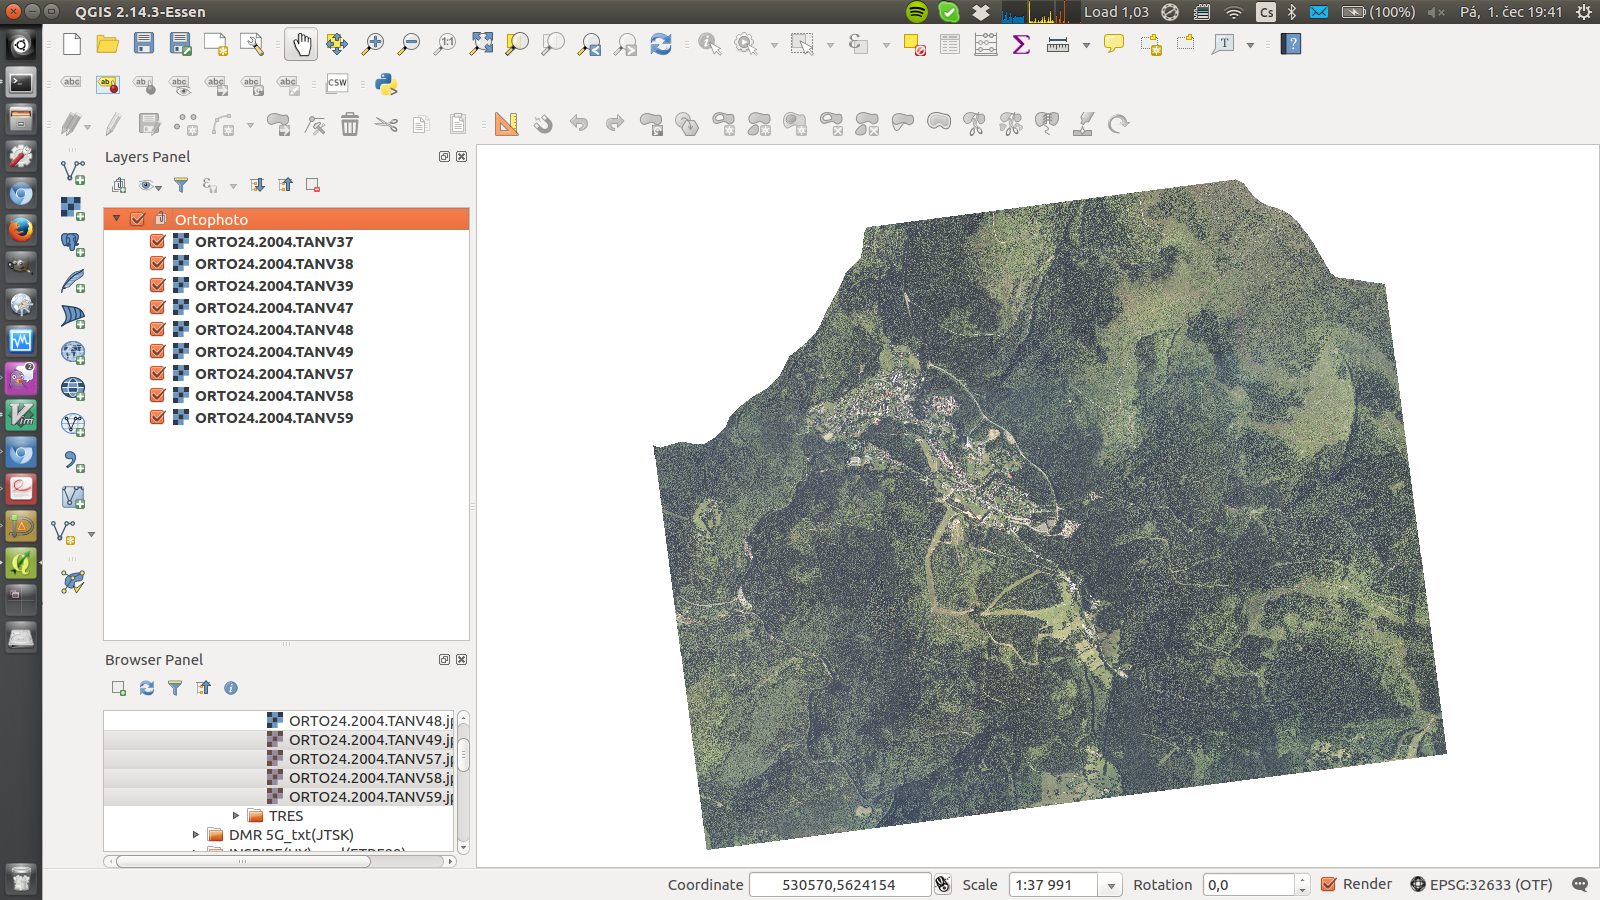This screenshot has width=1600, height=900.
Task: Open QGIS help contents
Action: (x=1291, y=44)
